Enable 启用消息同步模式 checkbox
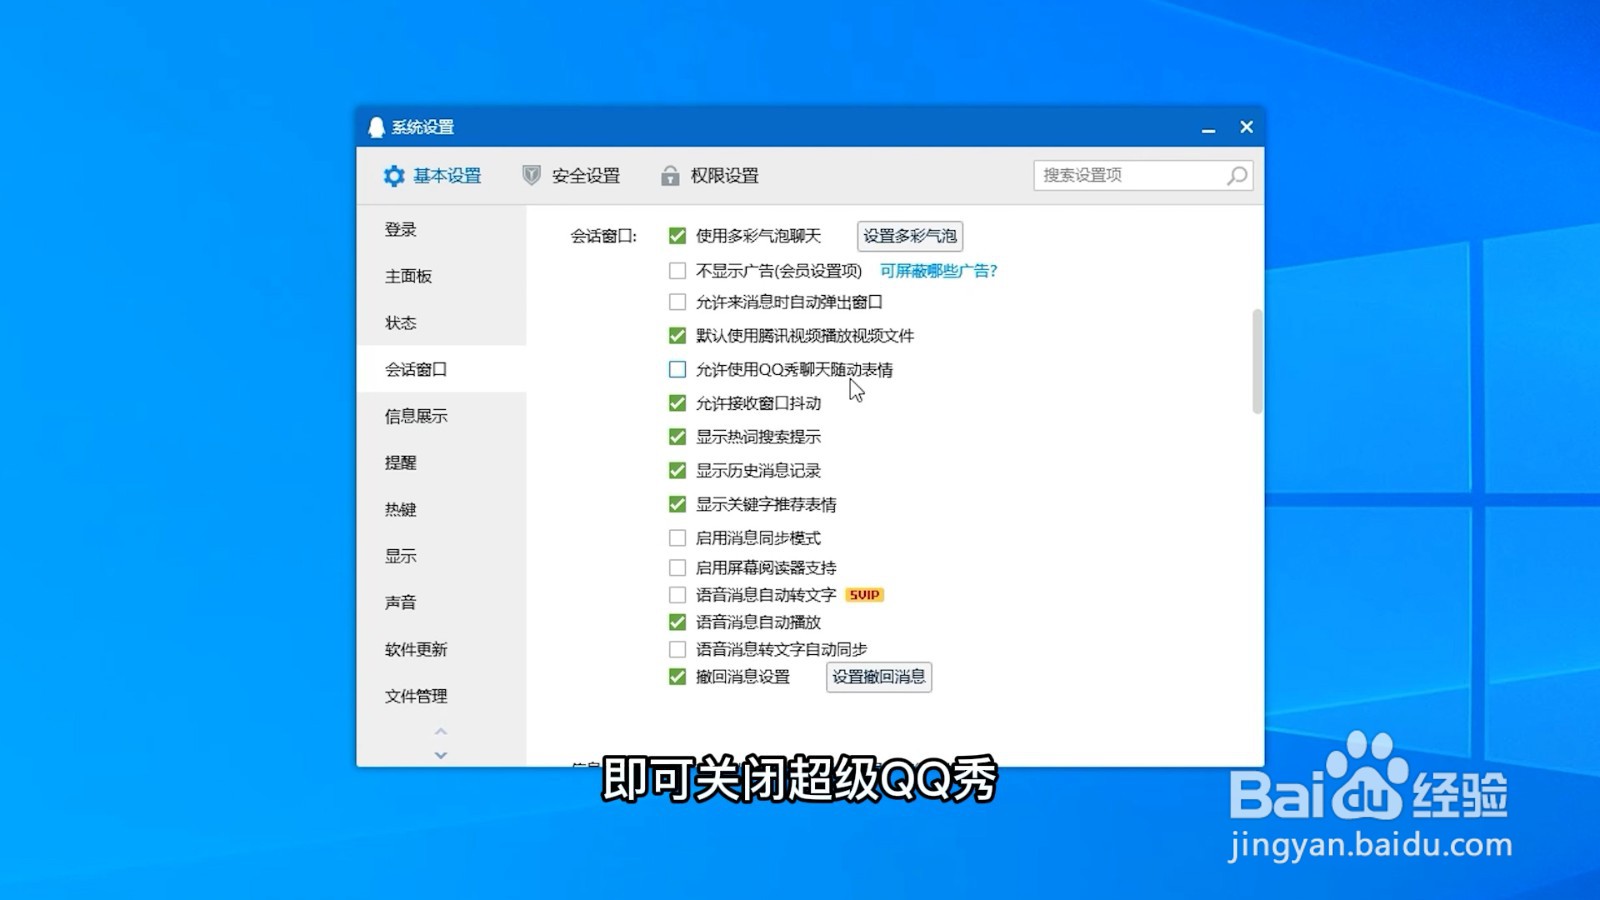Screen dimensions: 1600x900 pos(677,538)
